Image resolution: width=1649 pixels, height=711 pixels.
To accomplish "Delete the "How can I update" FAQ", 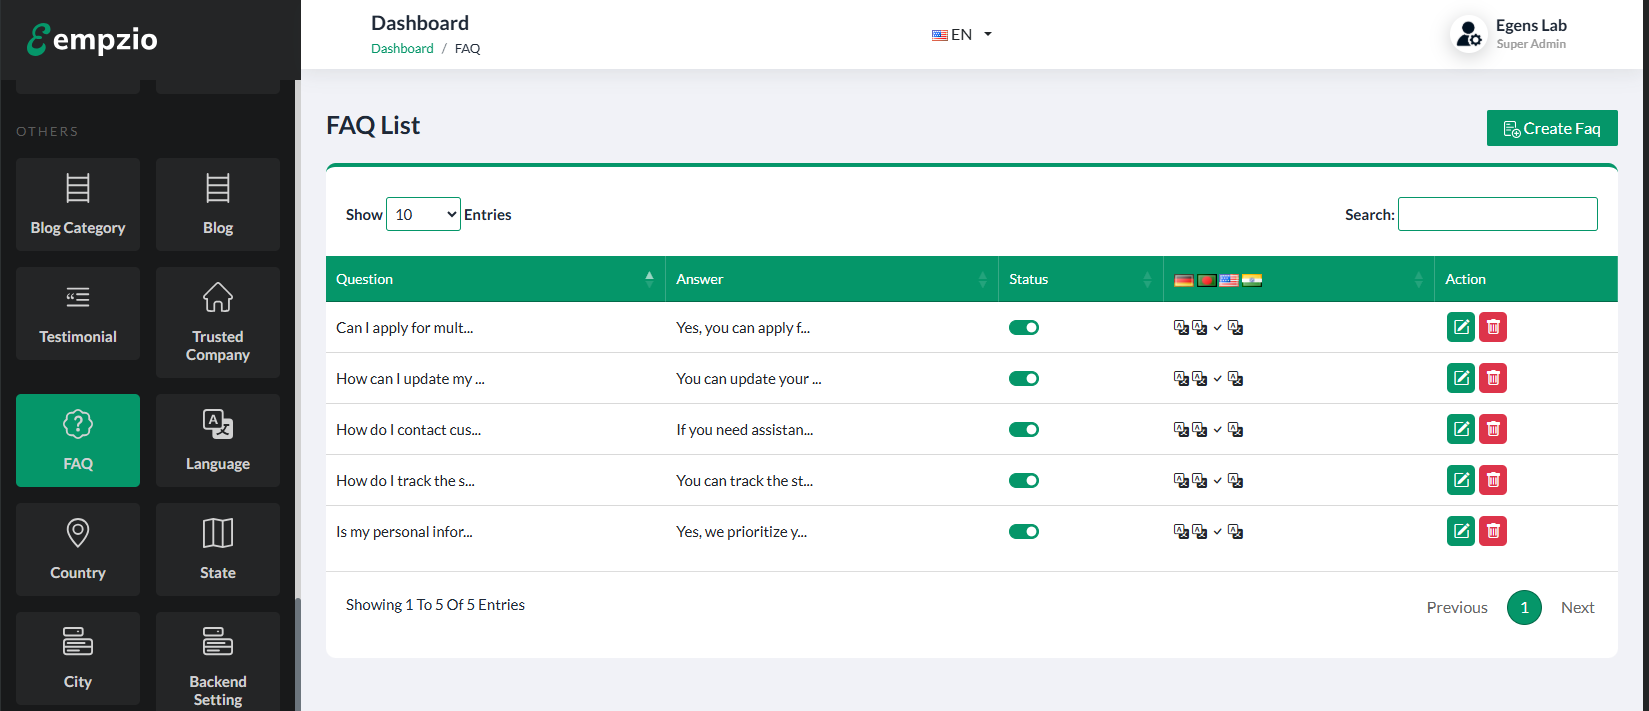I will [x=1492, y=378].
